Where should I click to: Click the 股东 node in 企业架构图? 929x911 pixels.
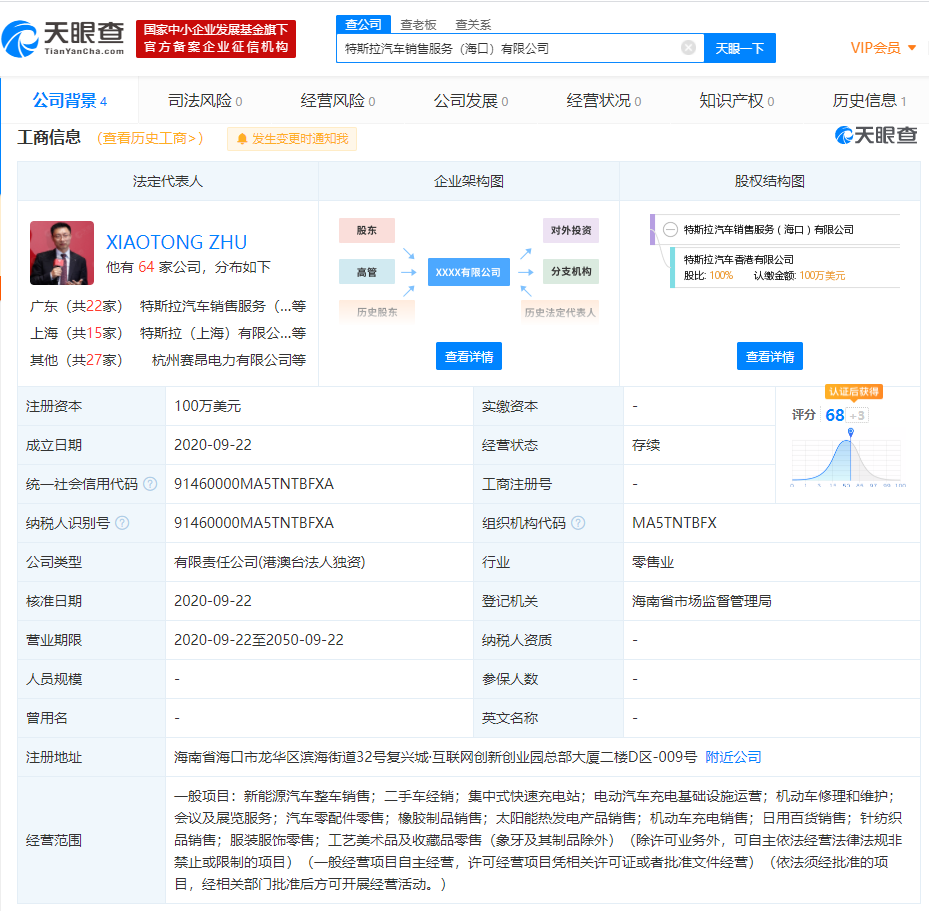click(366, 230)
